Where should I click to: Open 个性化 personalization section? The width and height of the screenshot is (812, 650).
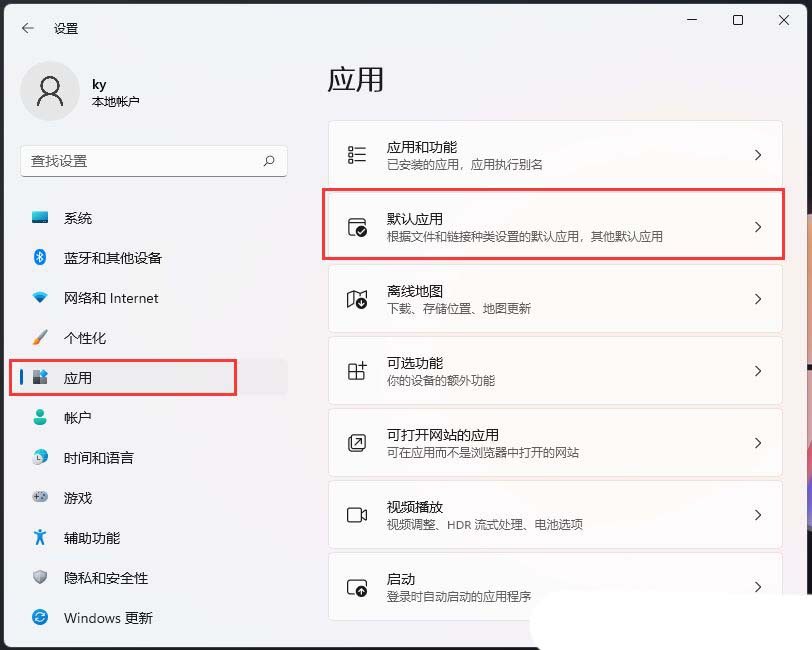click(x=84, y=338)
